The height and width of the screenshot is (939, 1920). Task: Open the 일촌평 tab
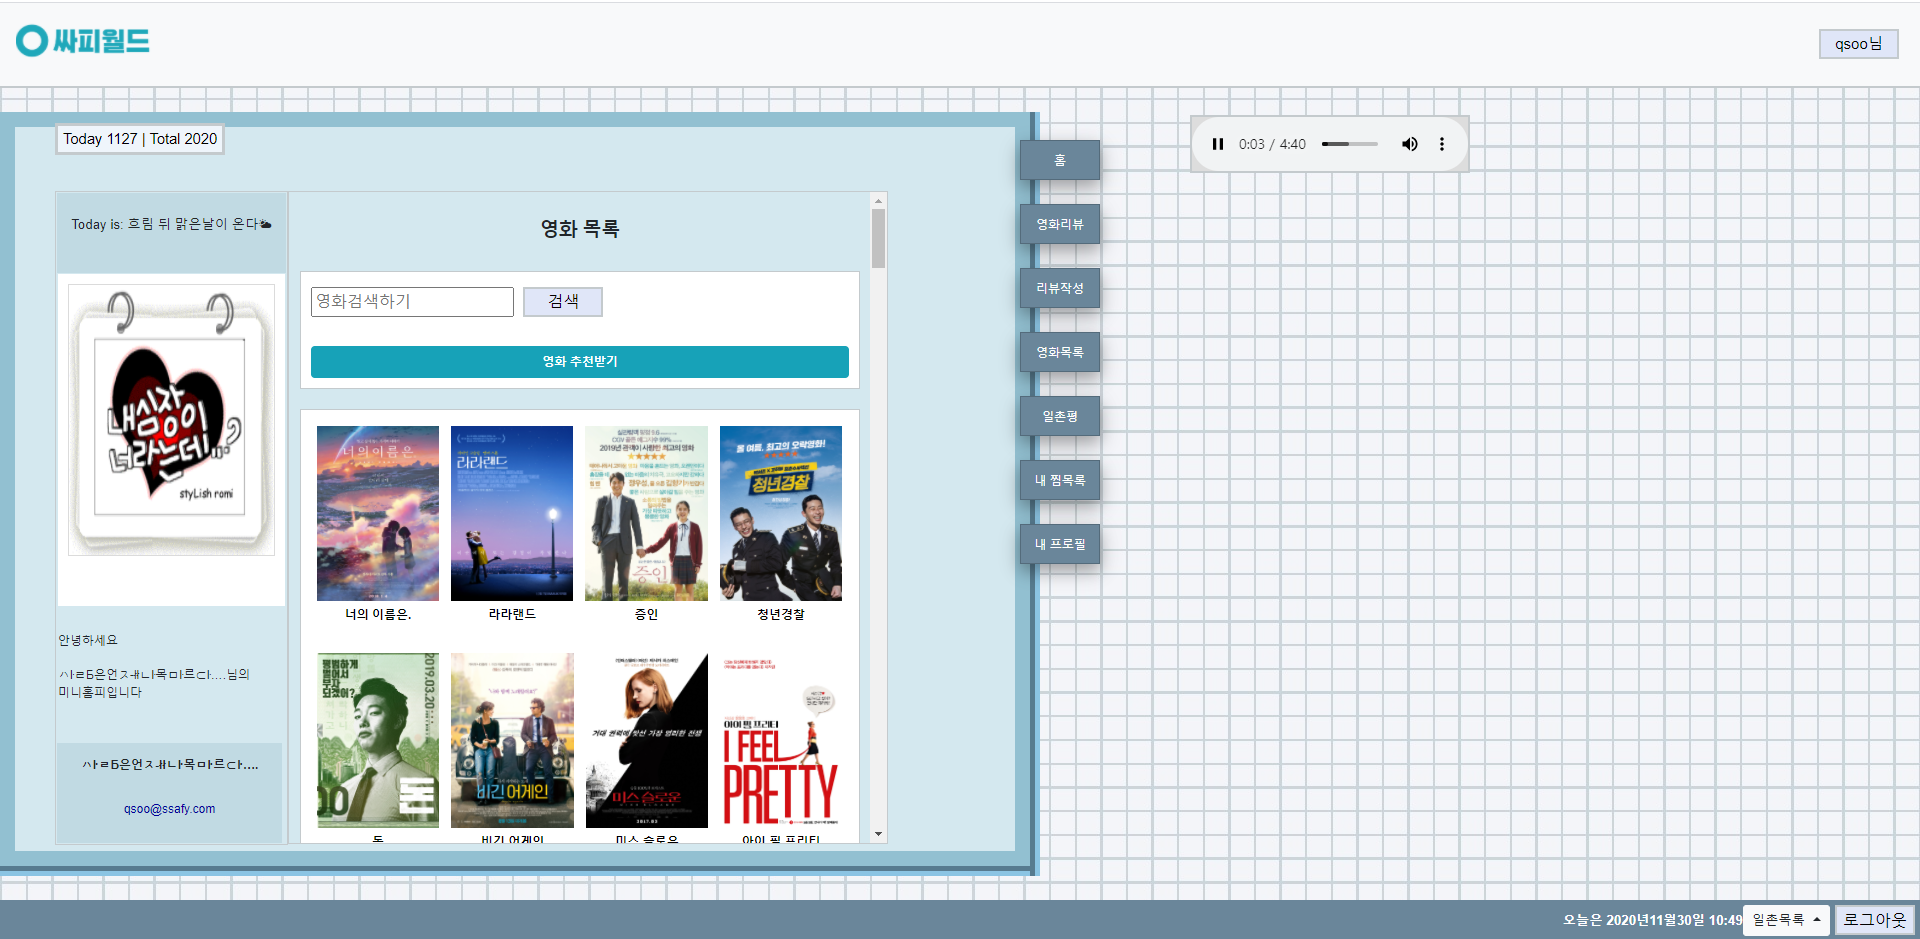pyautogui.click(x=1060, y=416)
